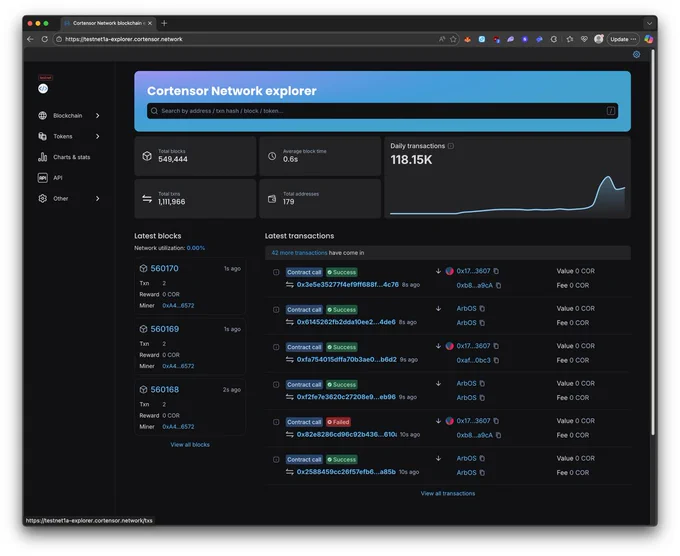Click the Failed status badge
The image size is (680, 556).
point(338,422)
